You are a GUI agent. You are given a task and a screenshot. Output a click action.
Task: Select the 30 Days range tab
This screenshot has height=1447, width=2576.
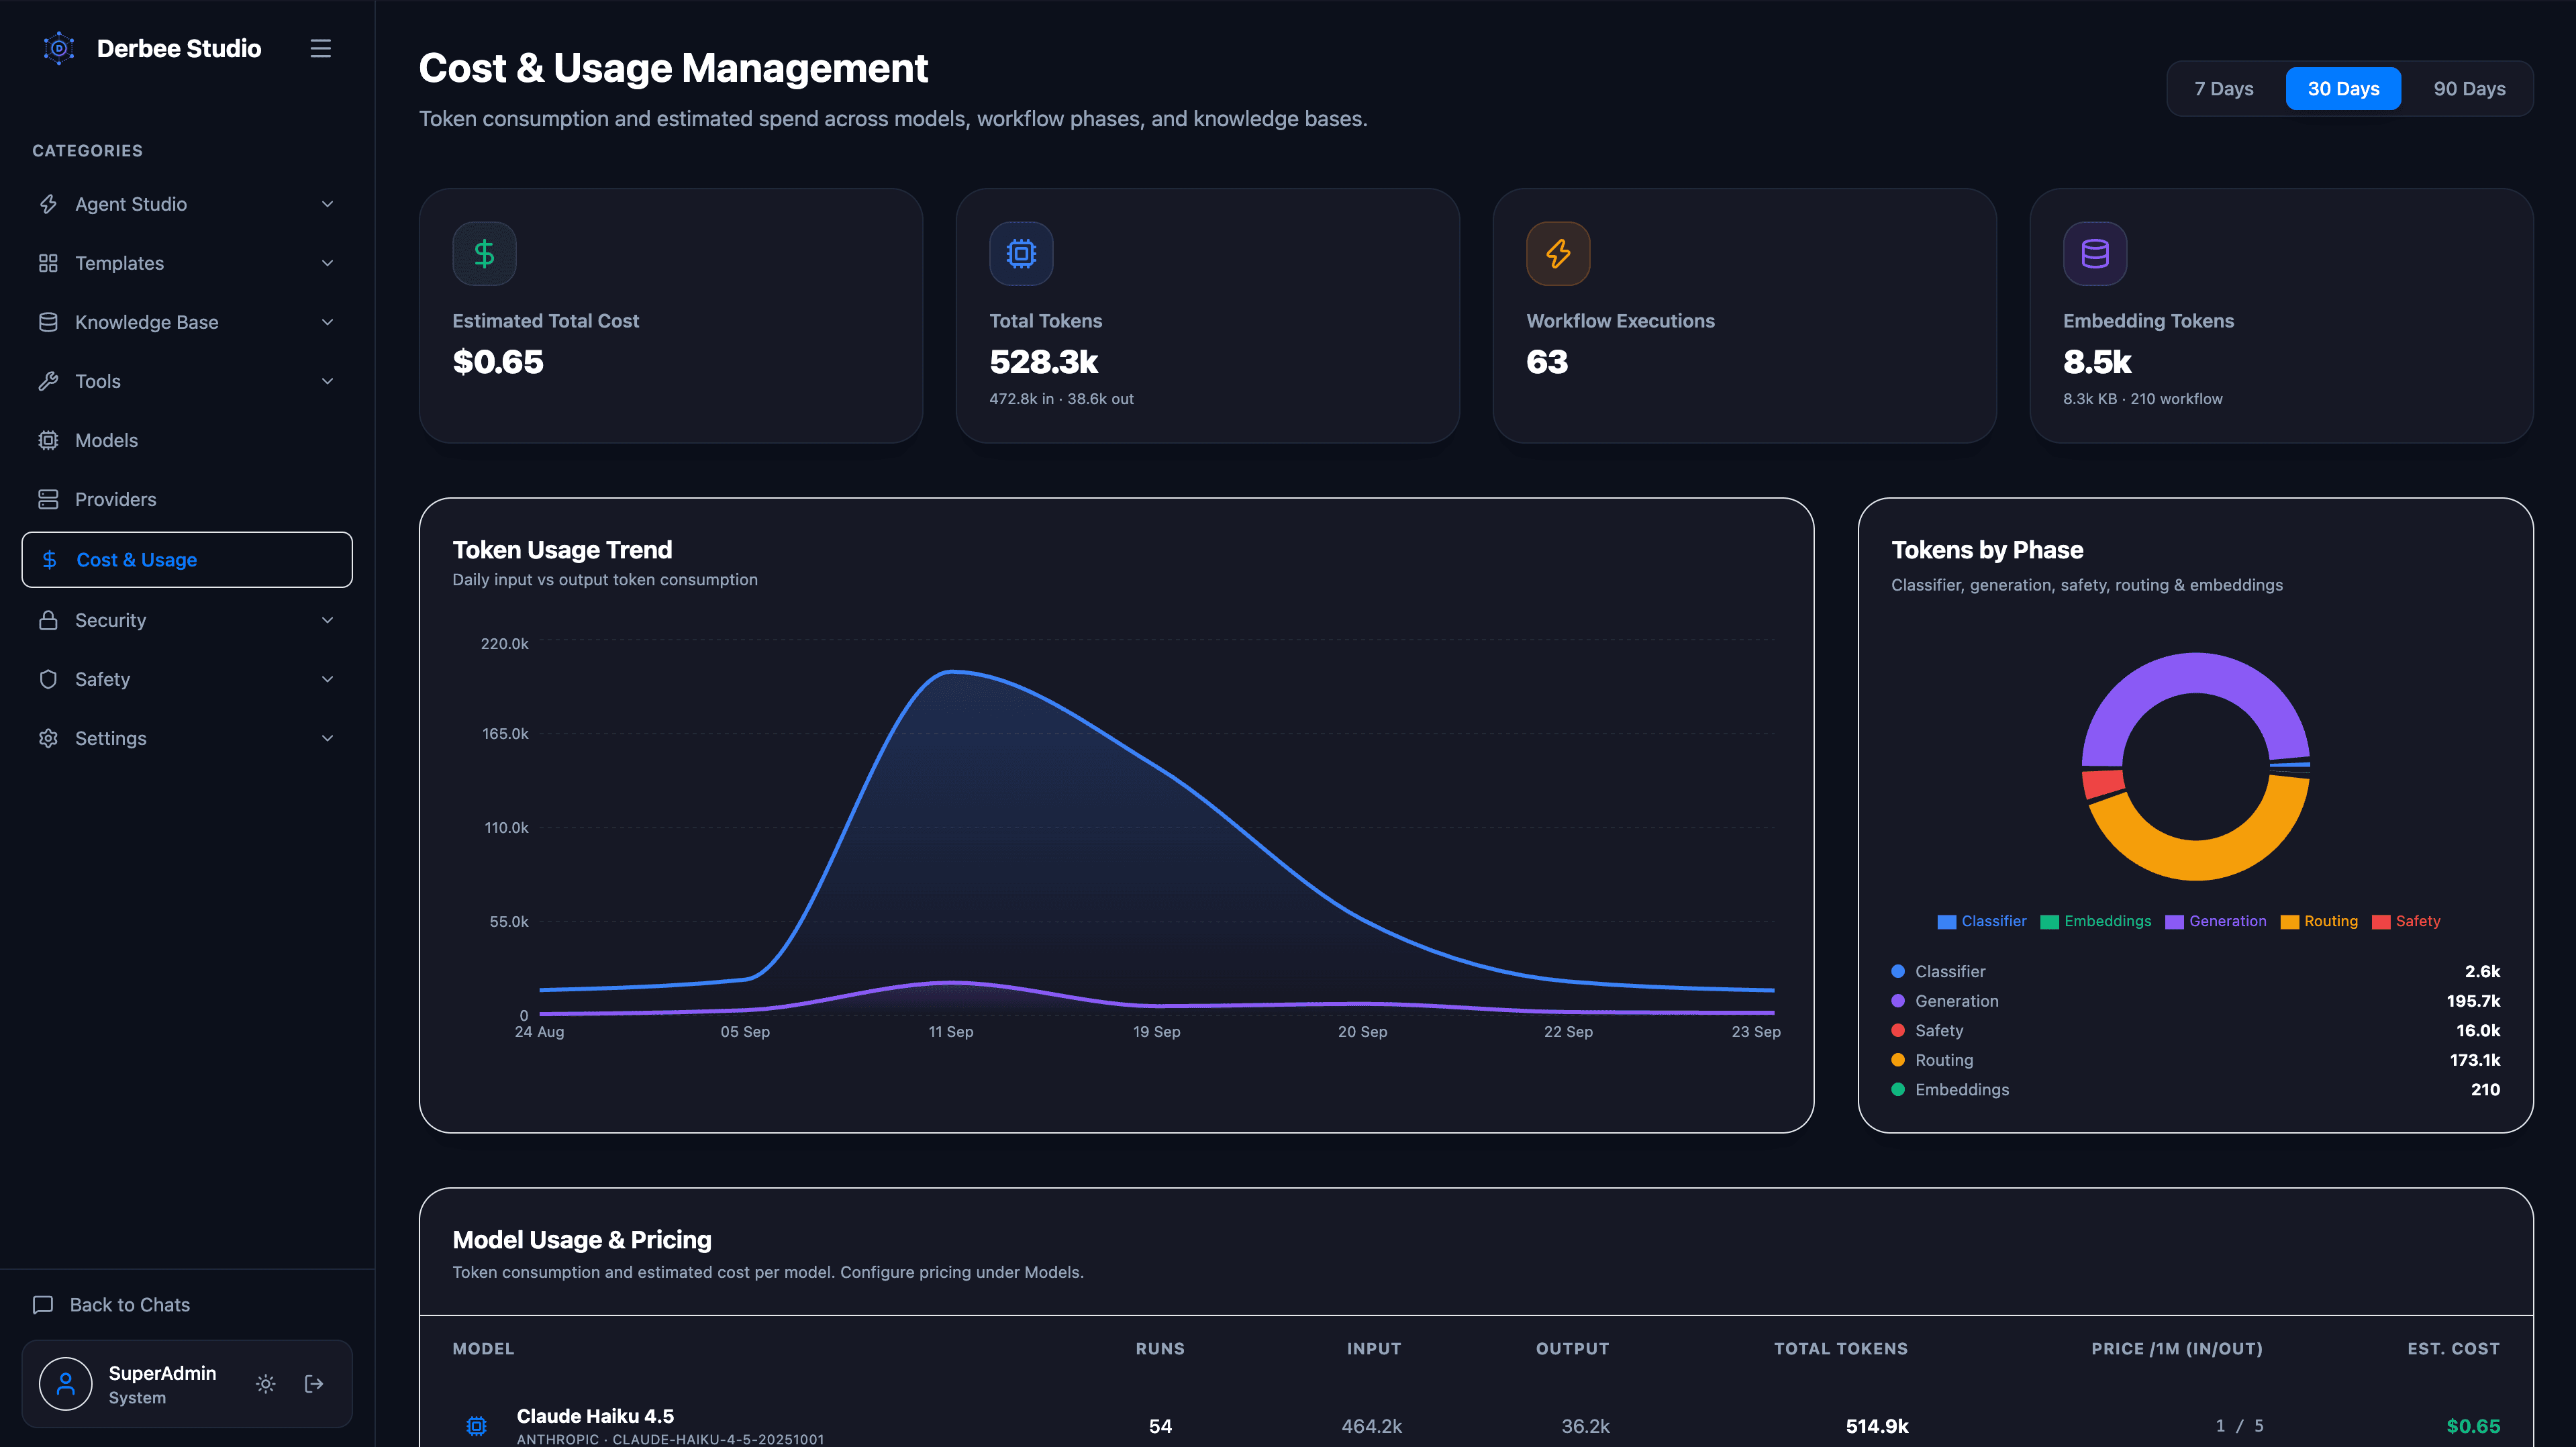2343,89
